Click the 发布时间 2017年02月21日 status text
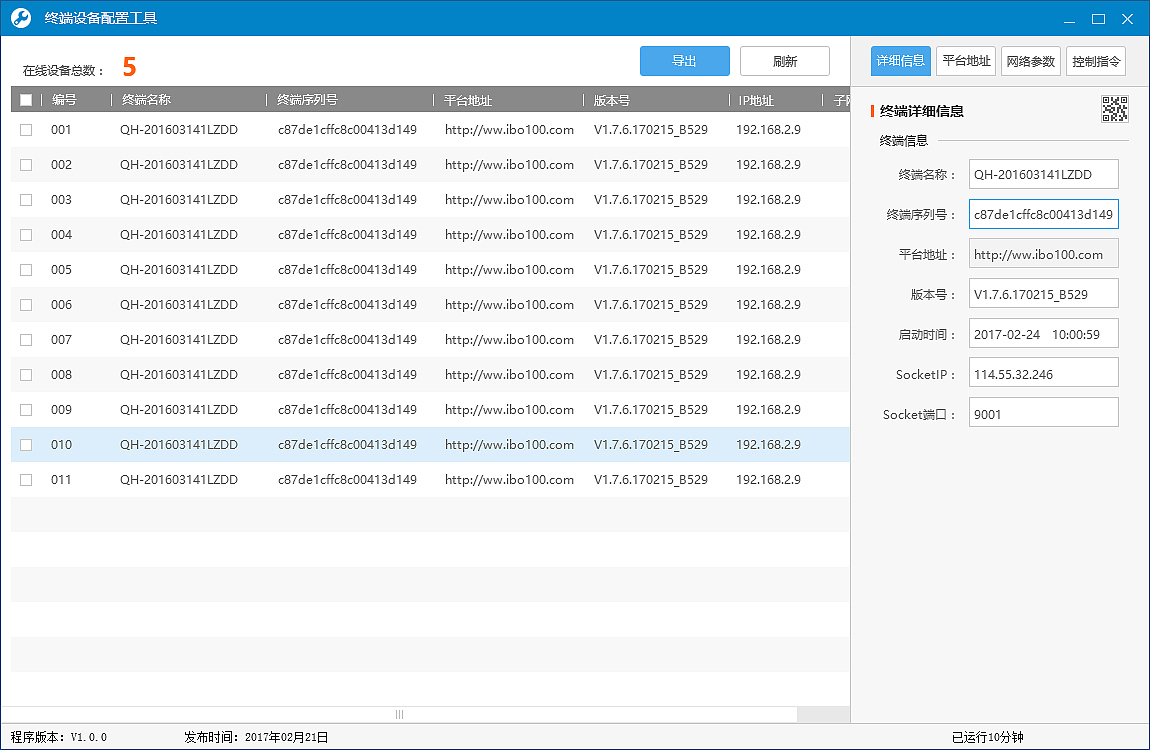The height and width of the screenshot is (750, 1150). coord(256,737)
